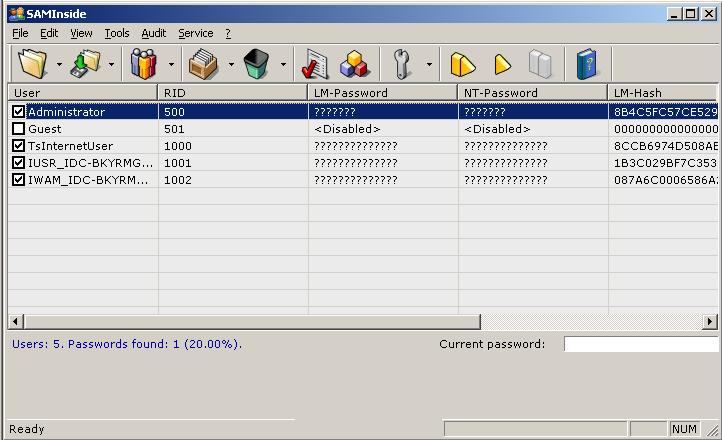The width and height of the screenshot is (722, 440).
Task: Click the open folder toolbar icon
Action: point(32,64)
